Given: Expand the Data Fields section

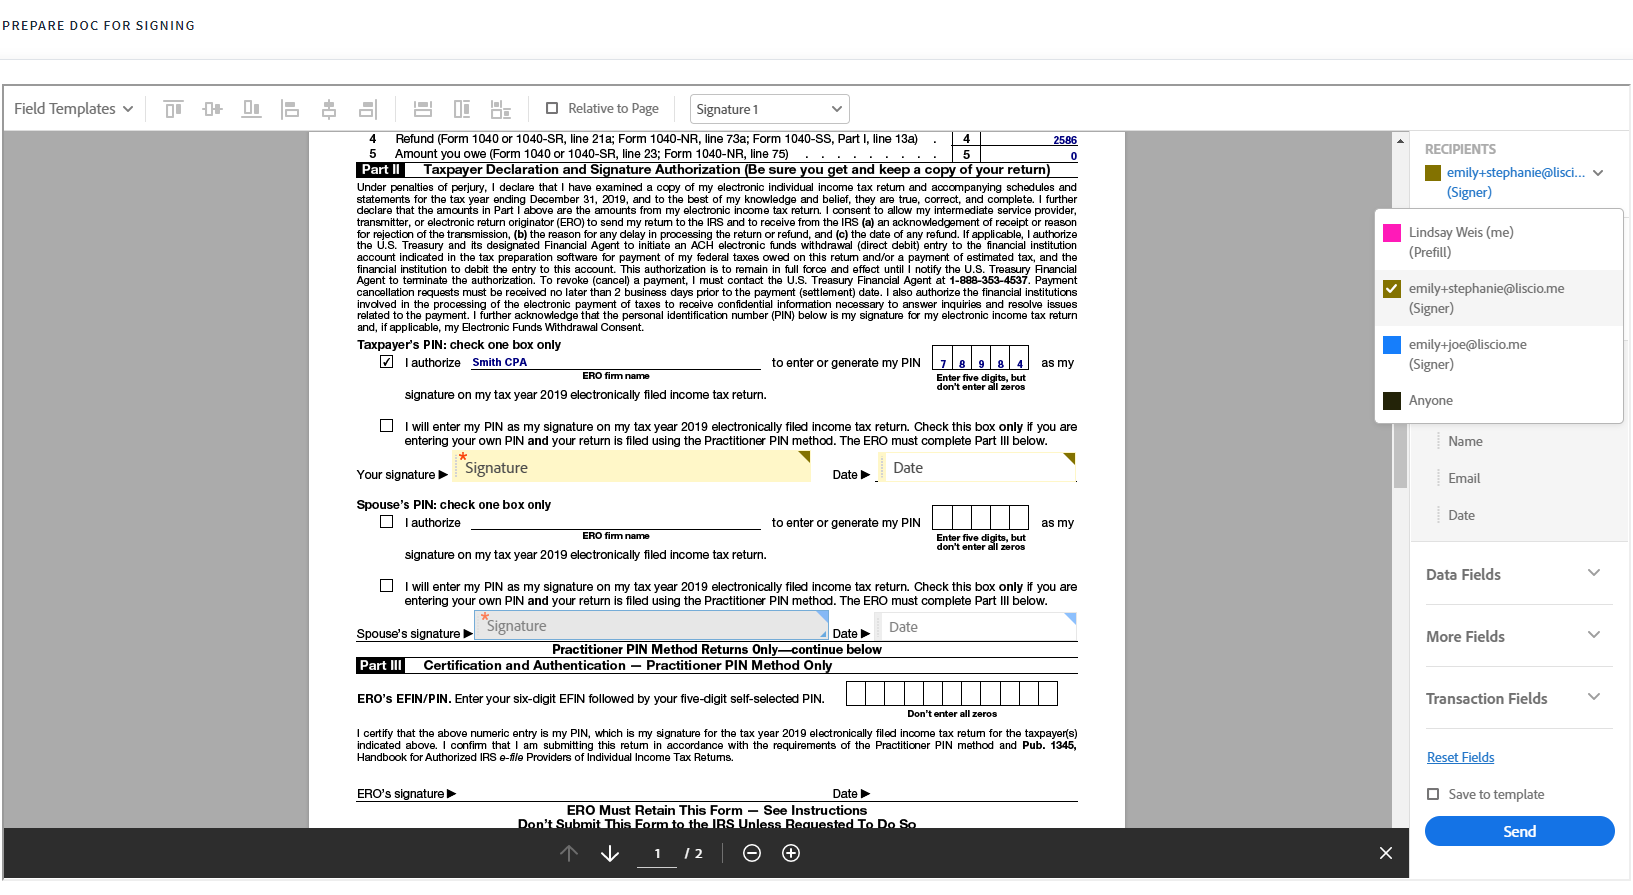Looking at the screenshot, I should (x=1519, y=574).
